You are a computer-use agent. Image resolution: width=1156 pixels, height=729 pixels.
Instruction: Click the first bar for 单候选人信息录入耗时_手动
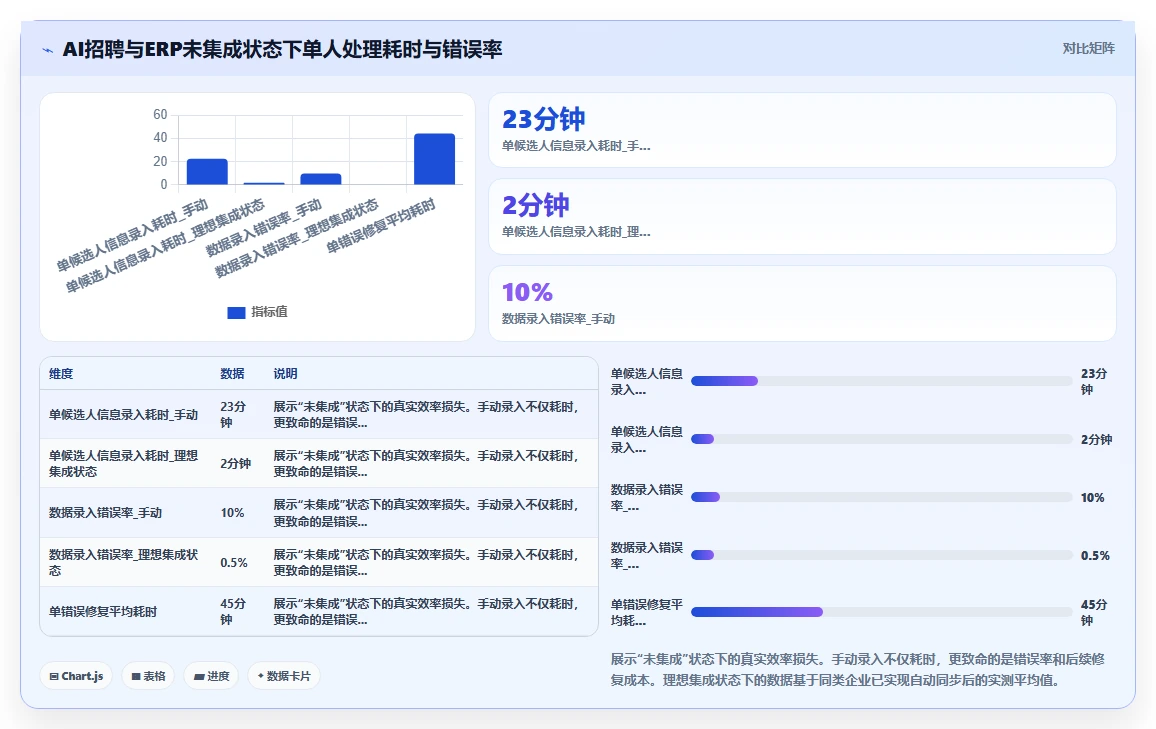click(x=207, y=171)
